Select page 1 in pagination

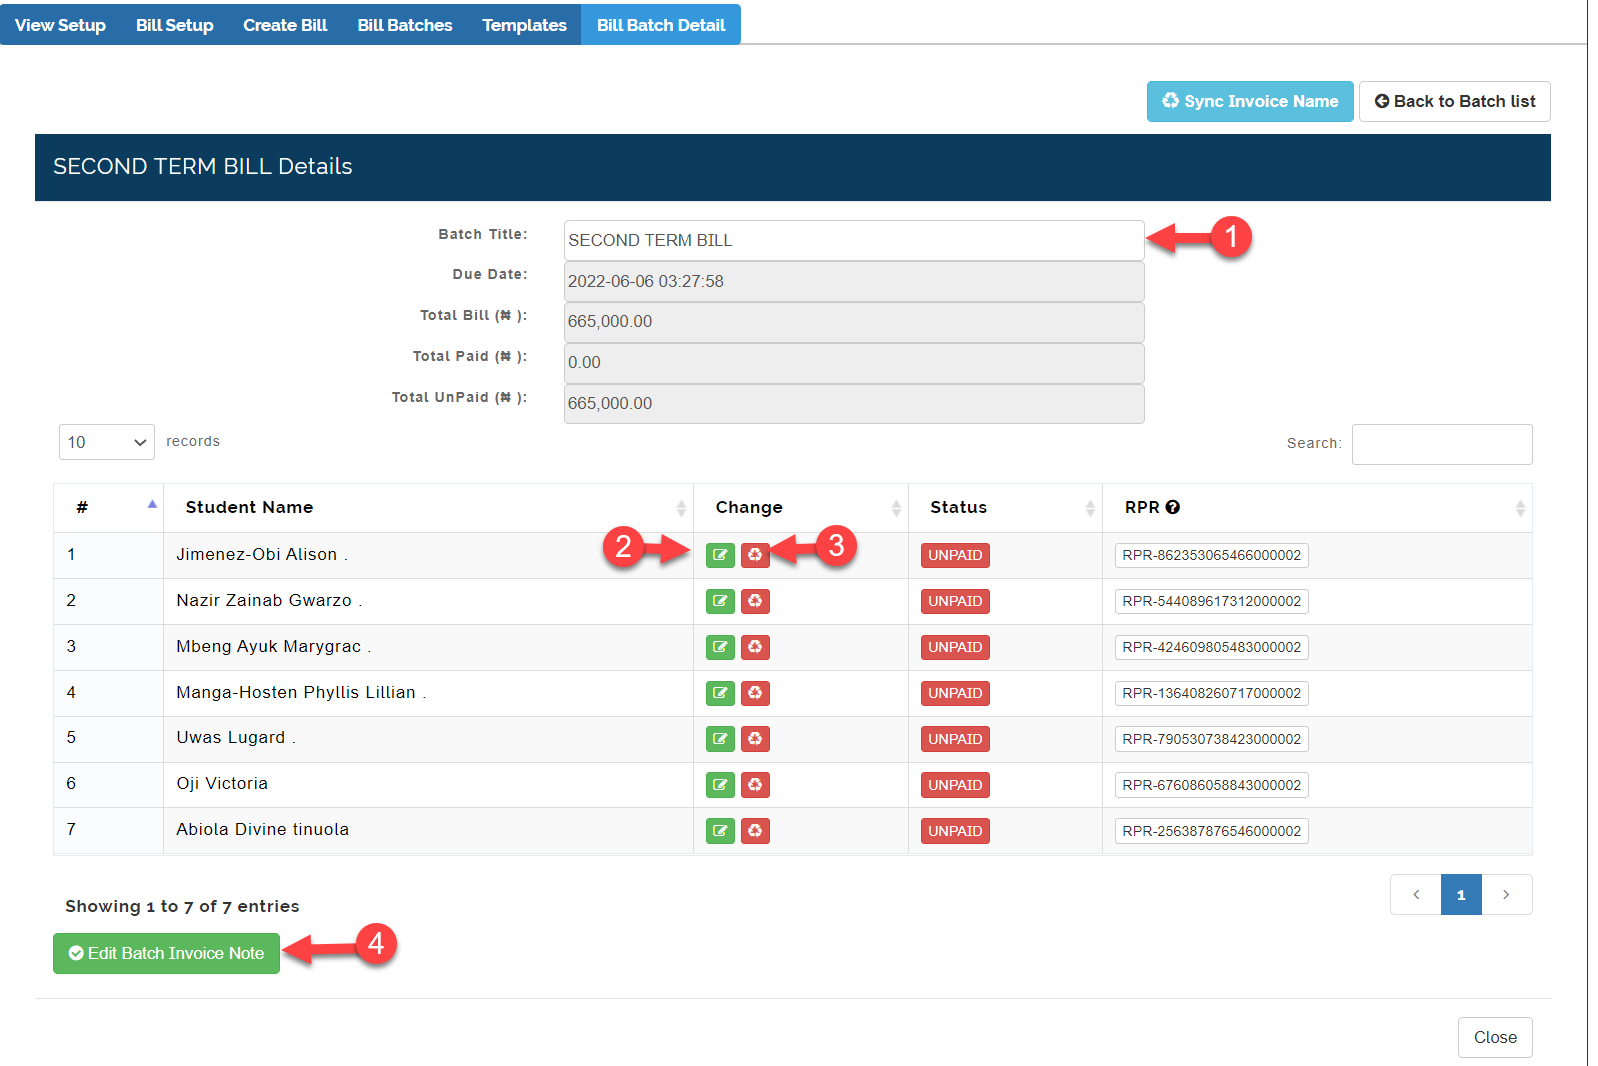[1461, 894]
